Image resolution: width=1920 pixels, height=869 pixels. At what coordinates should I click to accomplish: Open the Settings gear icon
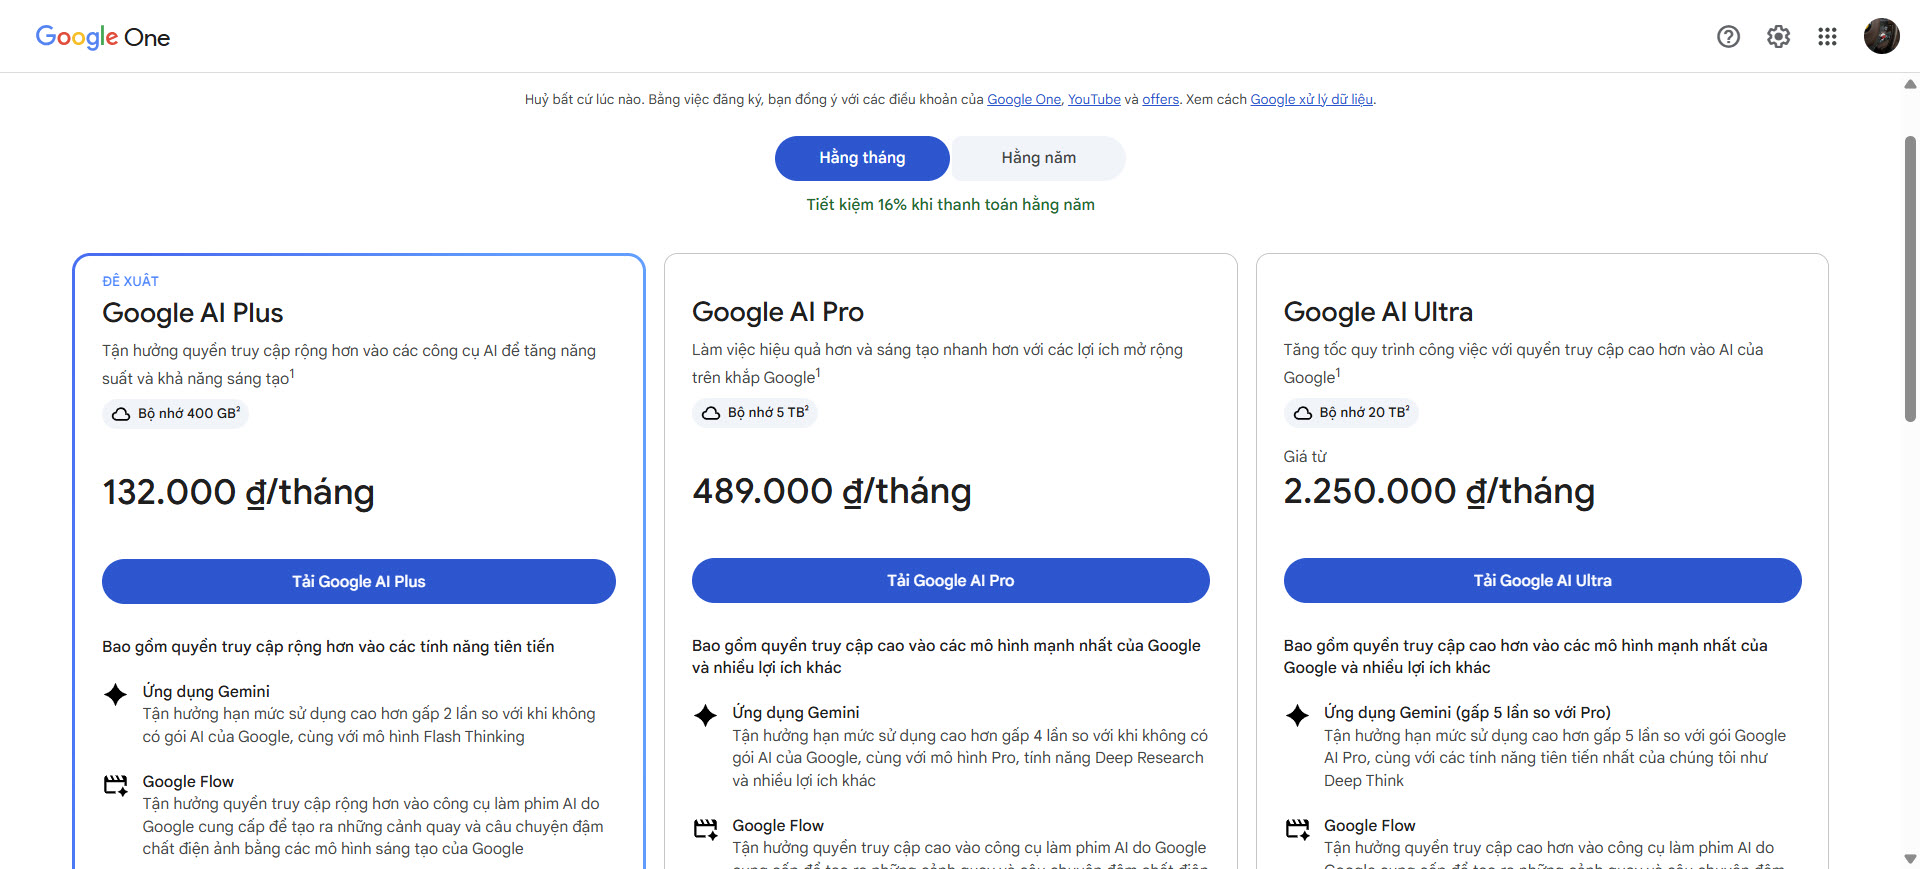point(1778,37)
